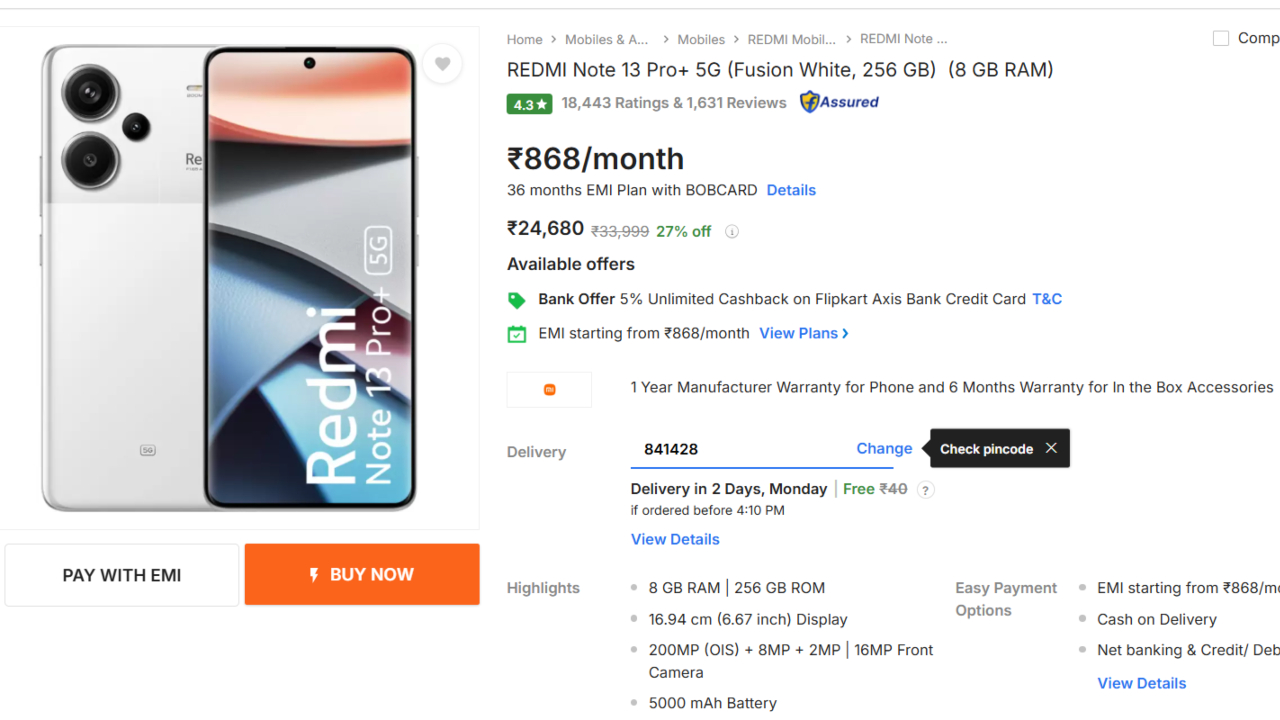
Task: Enable the Compare checkbox
Action: (x=1220, y=37)
